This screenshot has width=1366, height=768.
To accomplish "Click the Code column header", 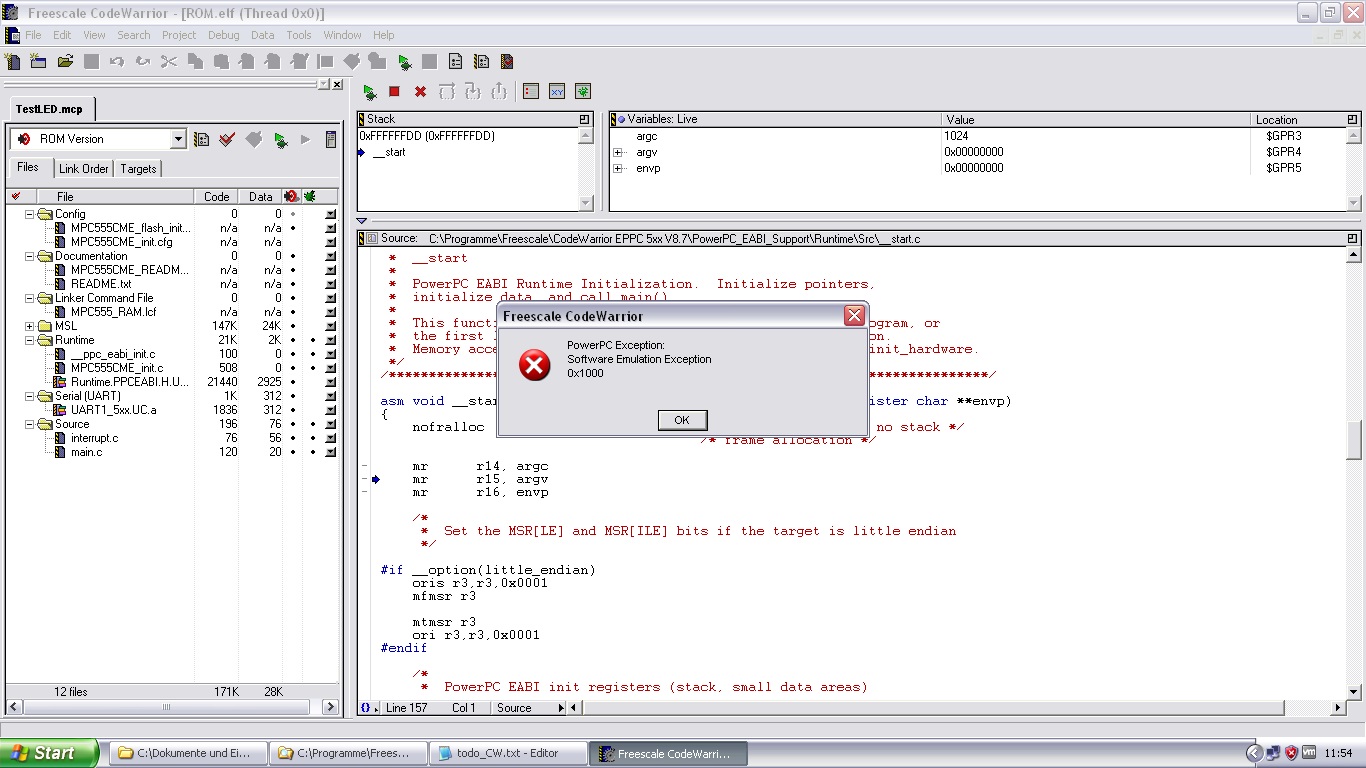I will [217, 196].
